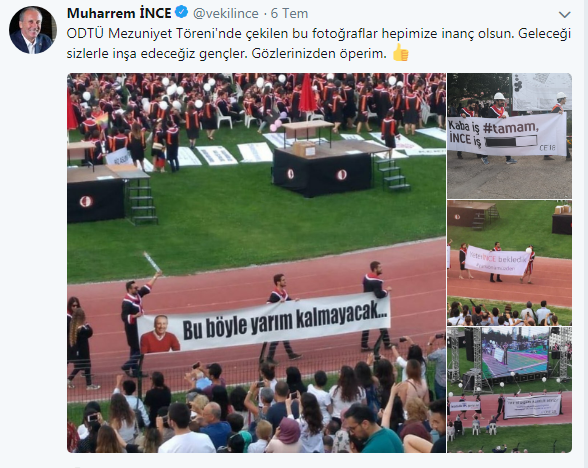Click the blue verified badge
This screenshot has width=588, height=468.
[182, 13]
